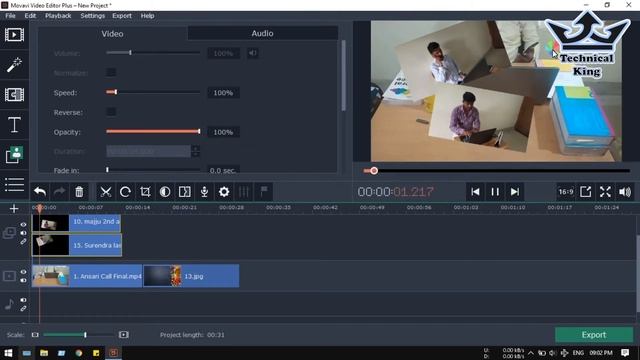Adjust the Duration stepper arrows
640x360 pixels.
196,151
